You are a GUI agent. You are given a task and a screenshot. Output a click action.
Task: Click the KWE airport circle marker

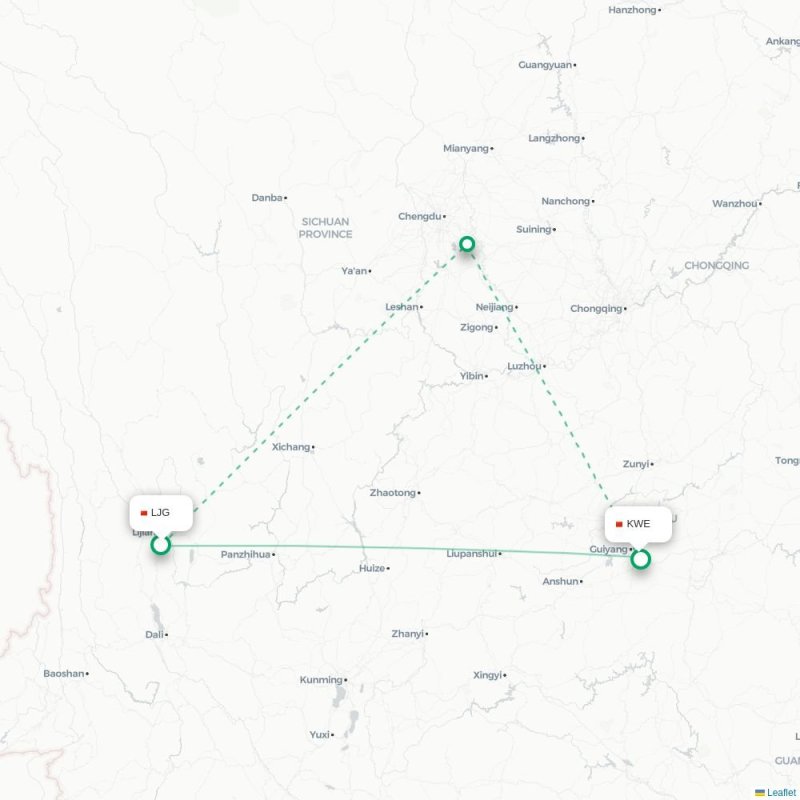tap(640, 559)
